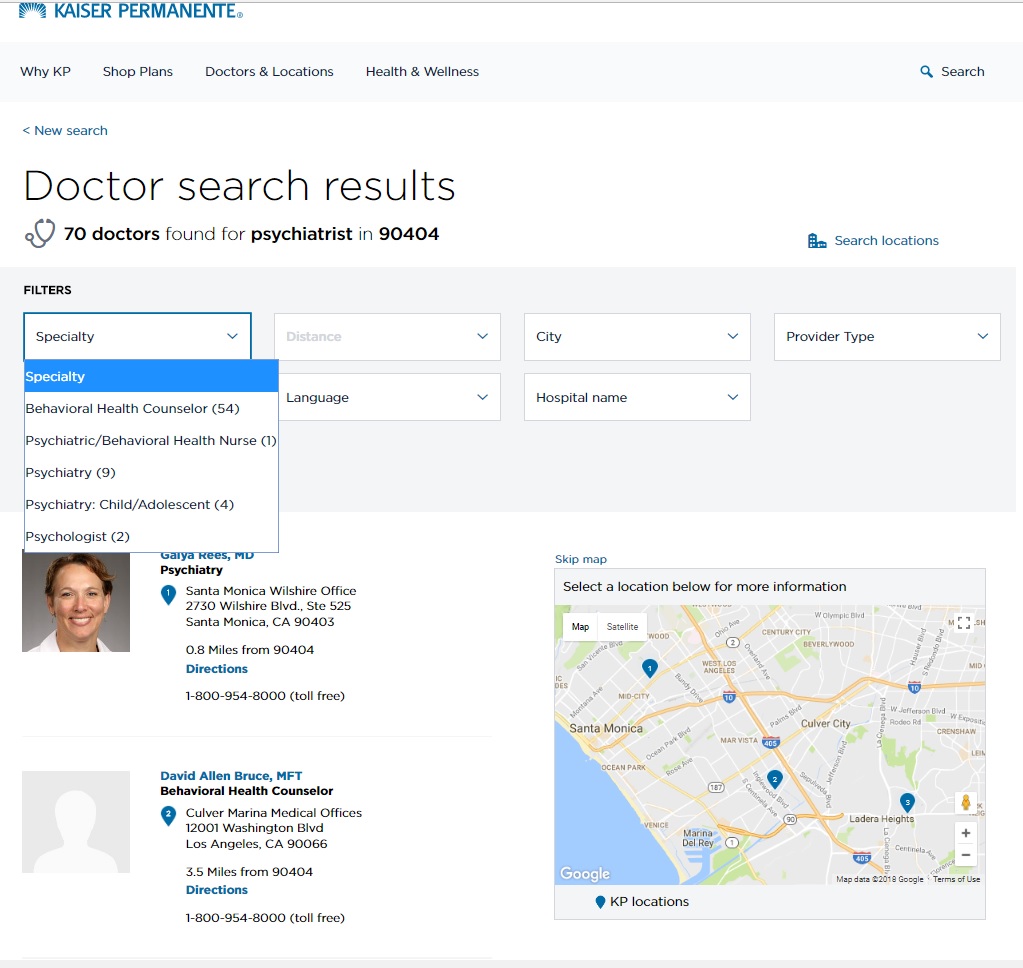Click the Skip map link
The image size is (1023, 968).
point(581,559)
